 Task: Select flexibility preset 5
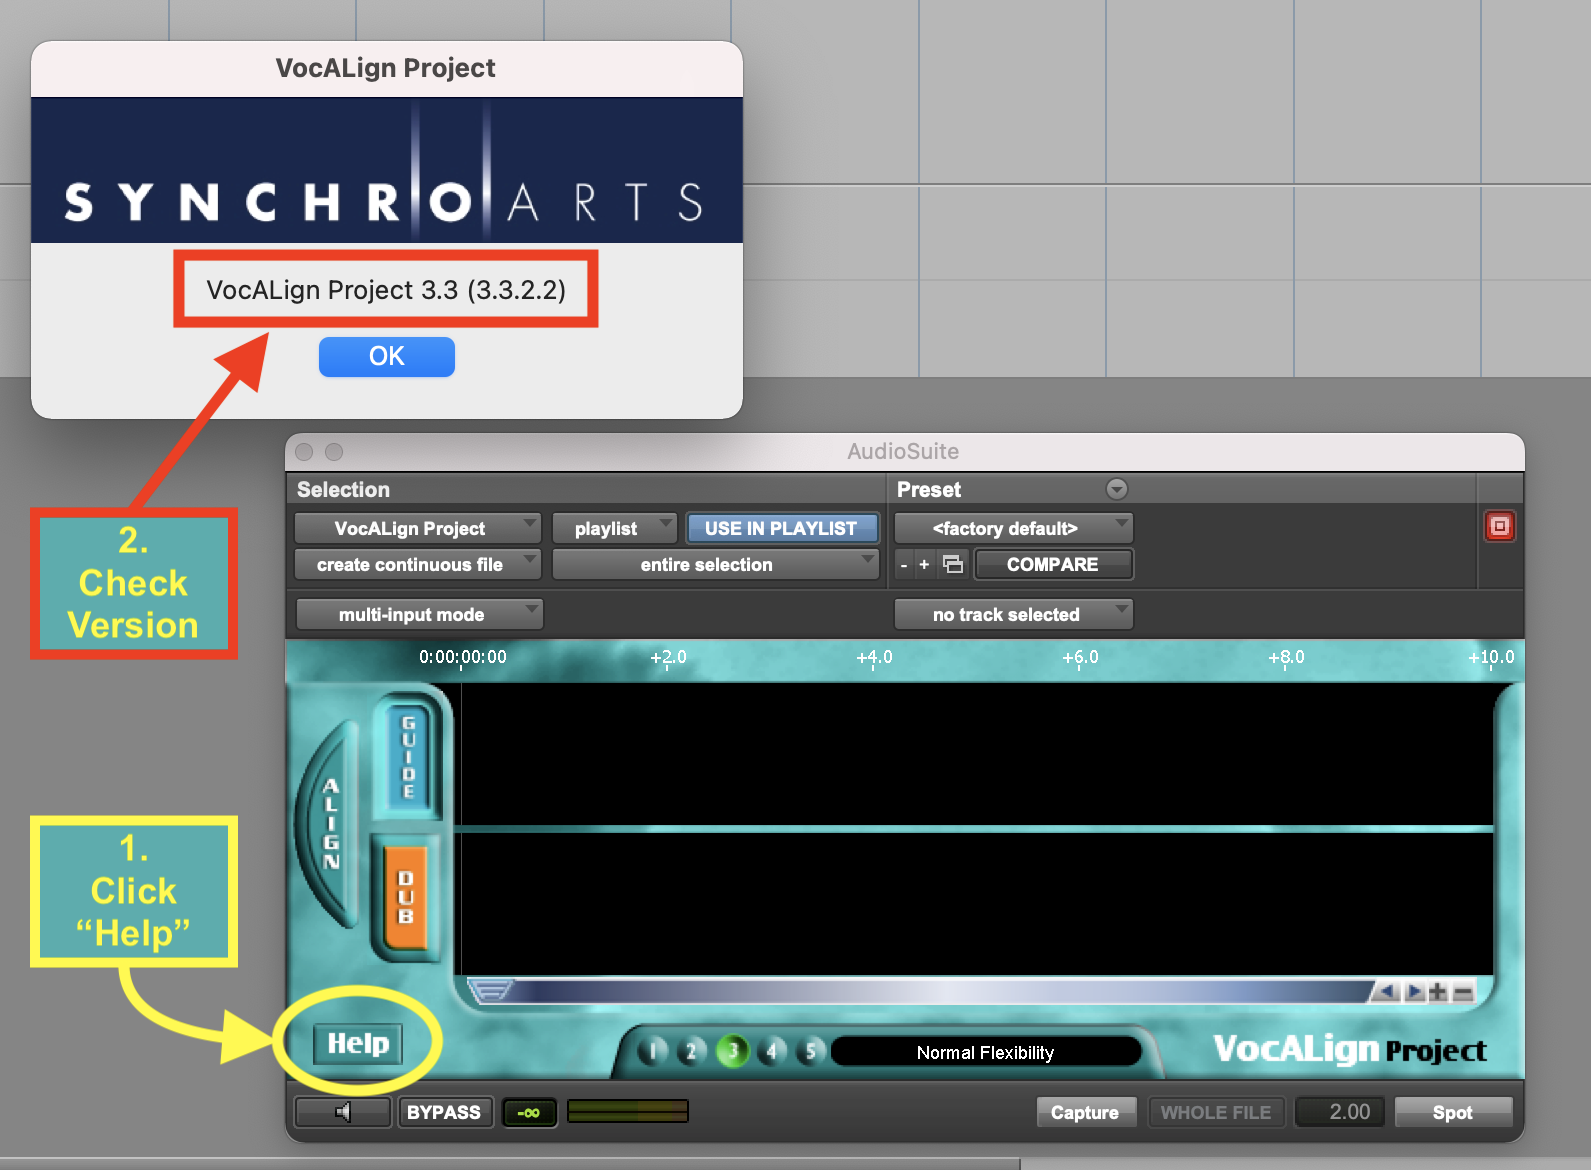pyautogui.click(x=811, y=1052)
